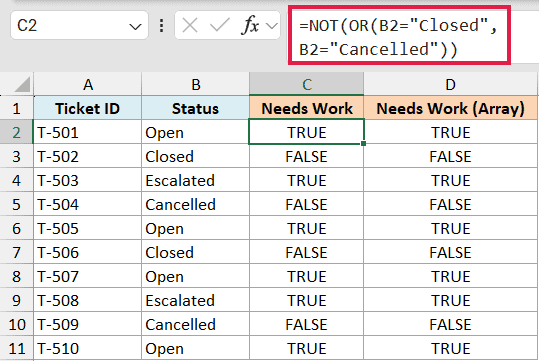This screenshot has width=539, height=361.
Task: Select row 5 header
Action: pos(16,205)
